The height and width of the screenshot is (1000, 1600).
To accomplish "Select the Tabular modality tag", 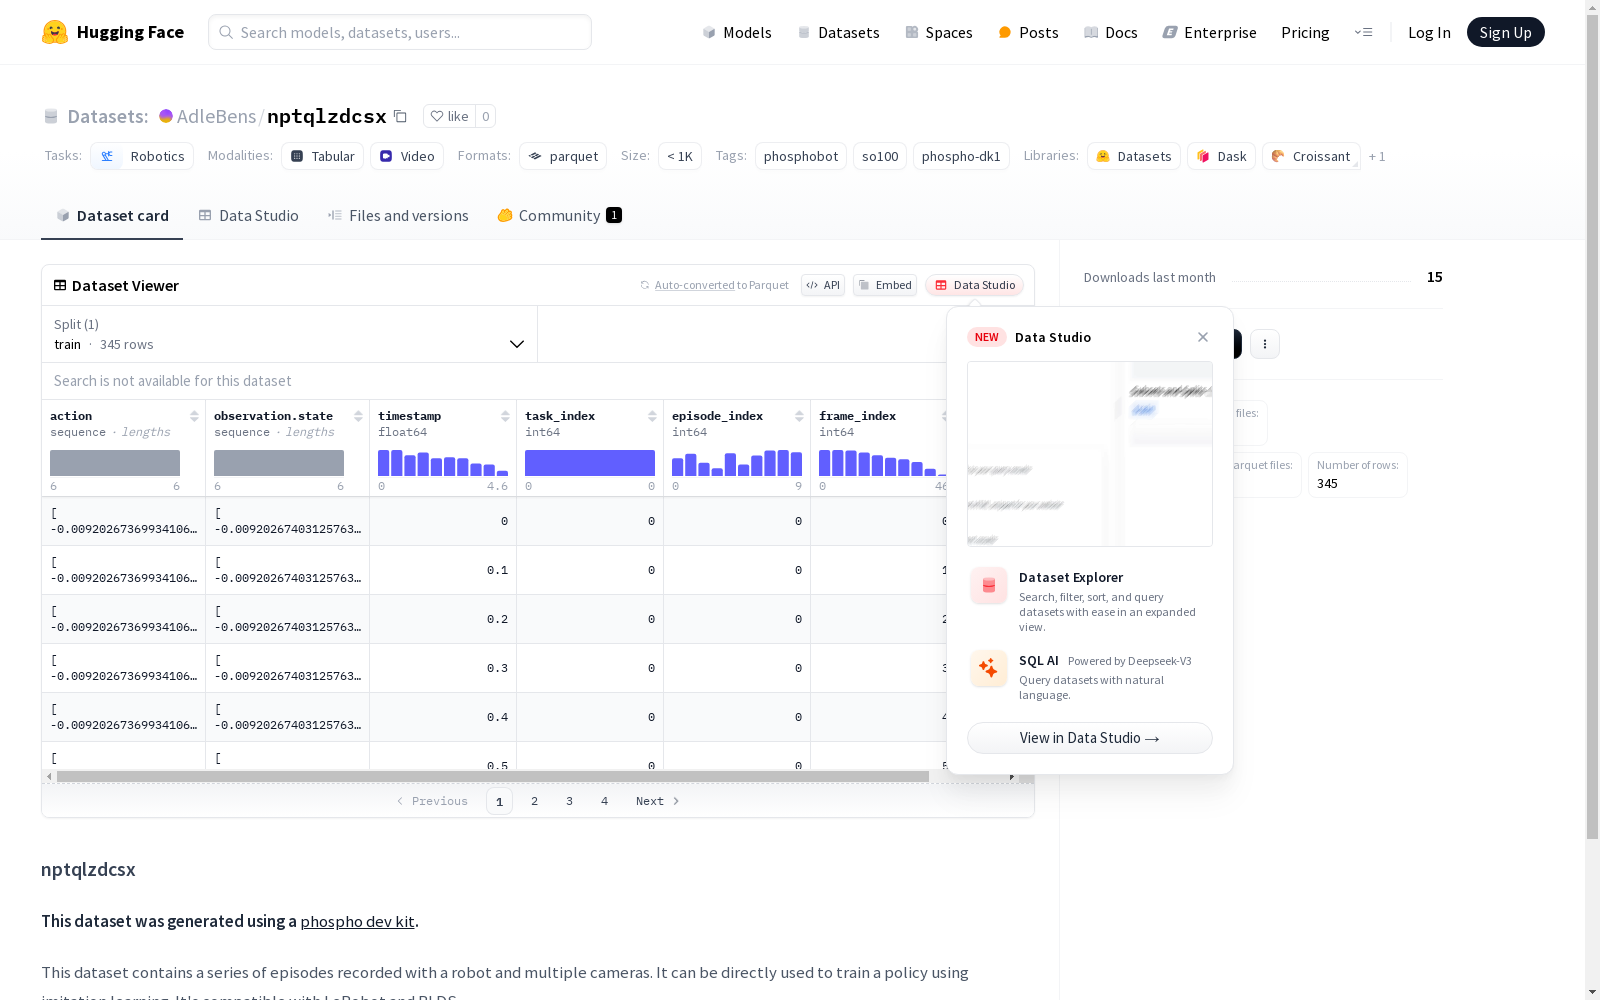I will (322, 156).
